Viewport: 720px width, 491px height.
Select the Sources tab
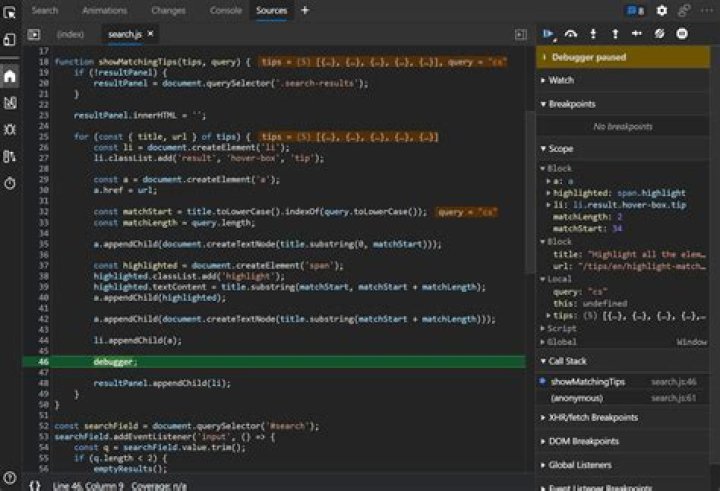click(271, 10)
